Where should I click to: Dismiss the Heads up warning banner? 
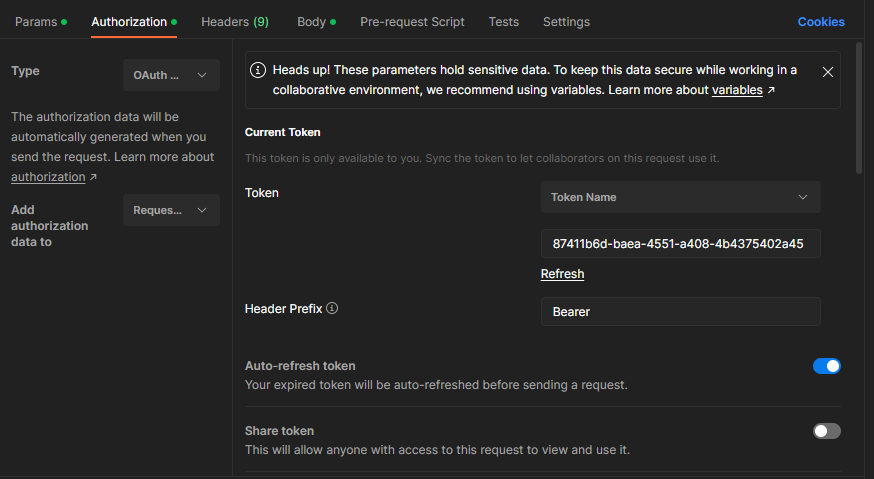[x=827, y=72]
